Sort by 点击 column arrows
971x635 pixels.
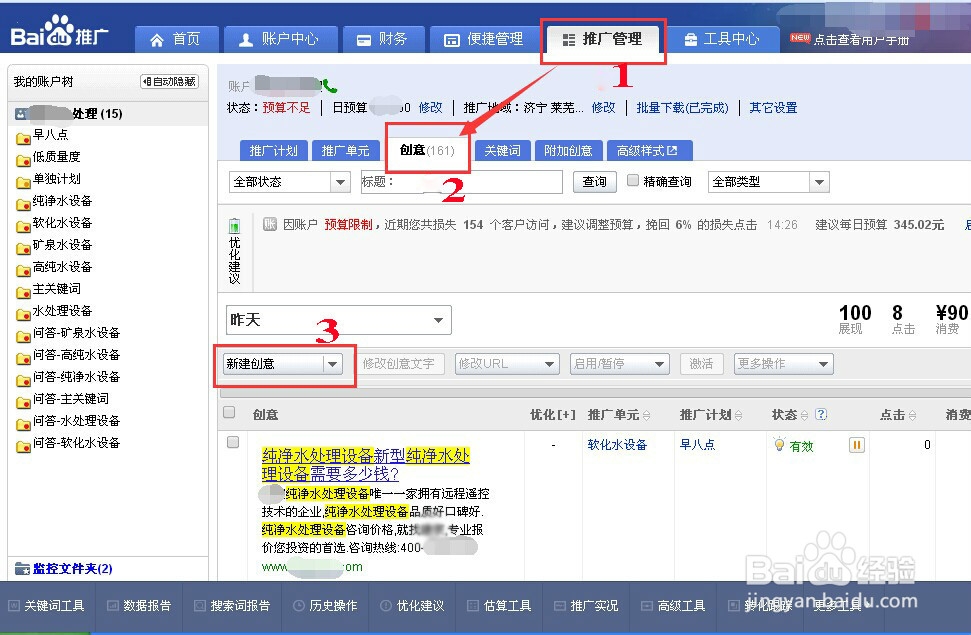point(912,415)
